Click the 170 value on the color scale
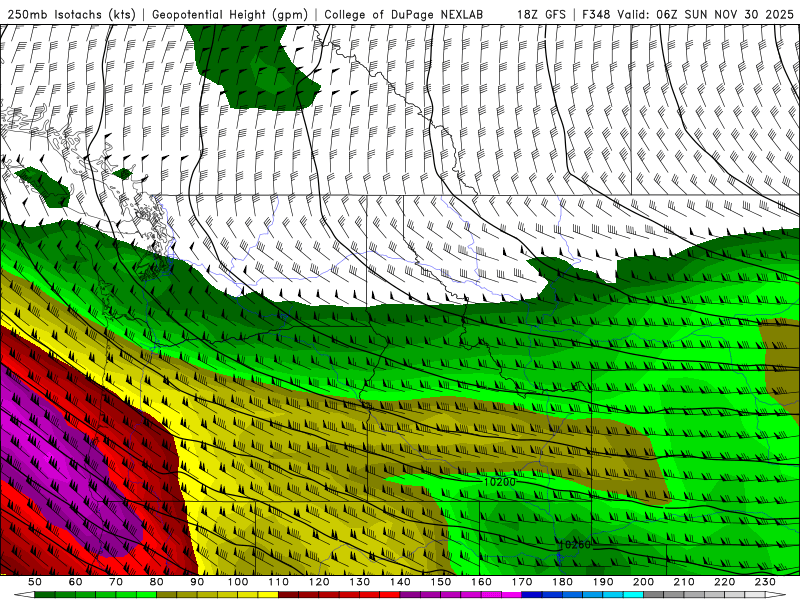800x600 pixels. 522,582
